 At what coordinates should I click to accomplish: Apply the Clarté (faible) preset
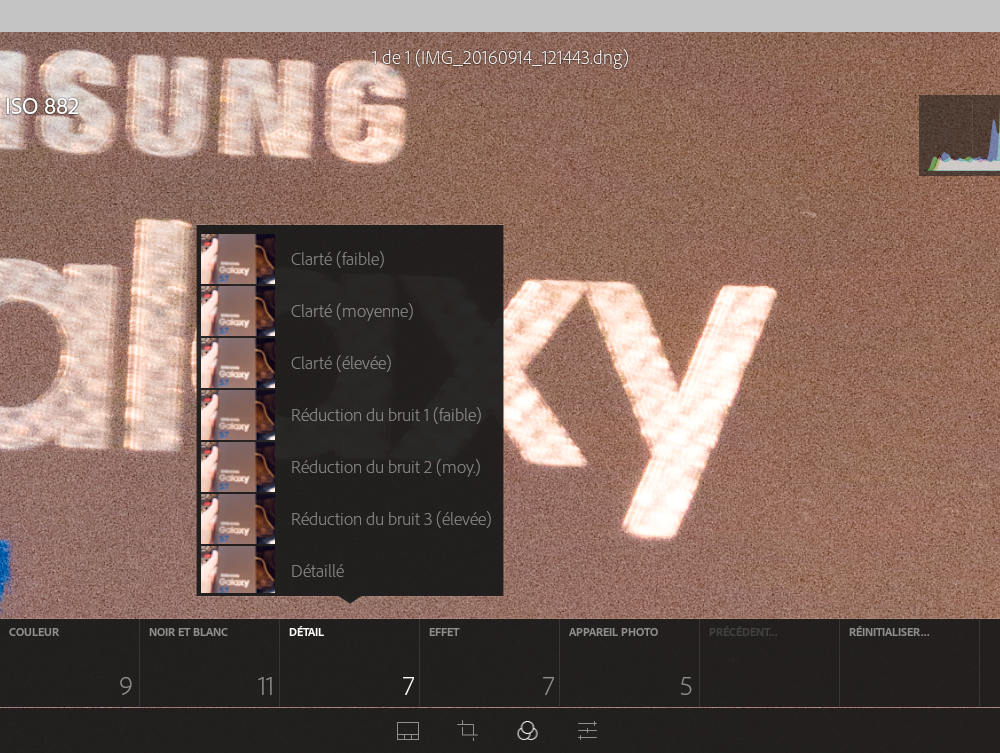click(350, 259)
